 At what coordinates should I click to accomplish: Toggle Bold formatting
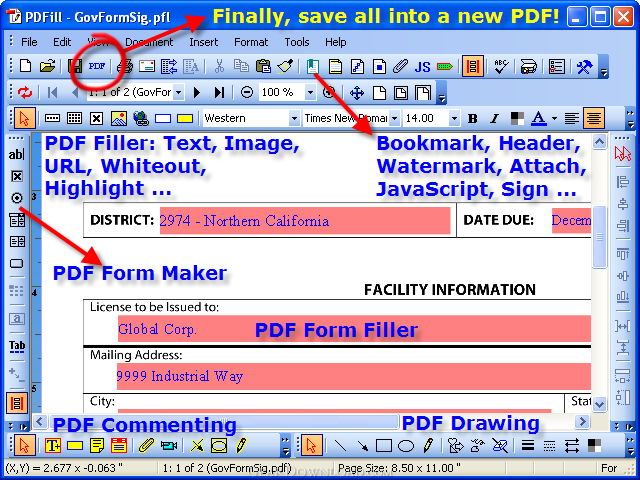click(473, 118)
